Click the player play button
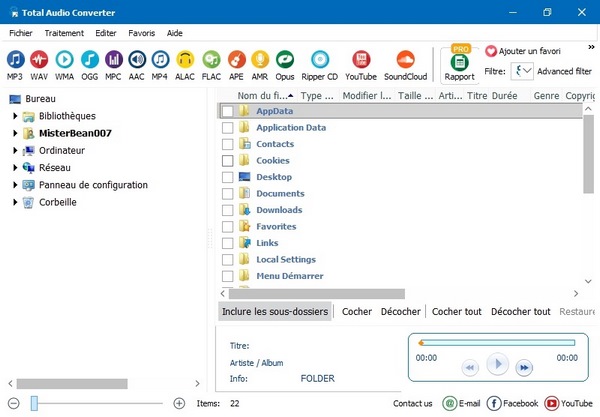Screen dimensions: 600x417 tap(497, 364)
